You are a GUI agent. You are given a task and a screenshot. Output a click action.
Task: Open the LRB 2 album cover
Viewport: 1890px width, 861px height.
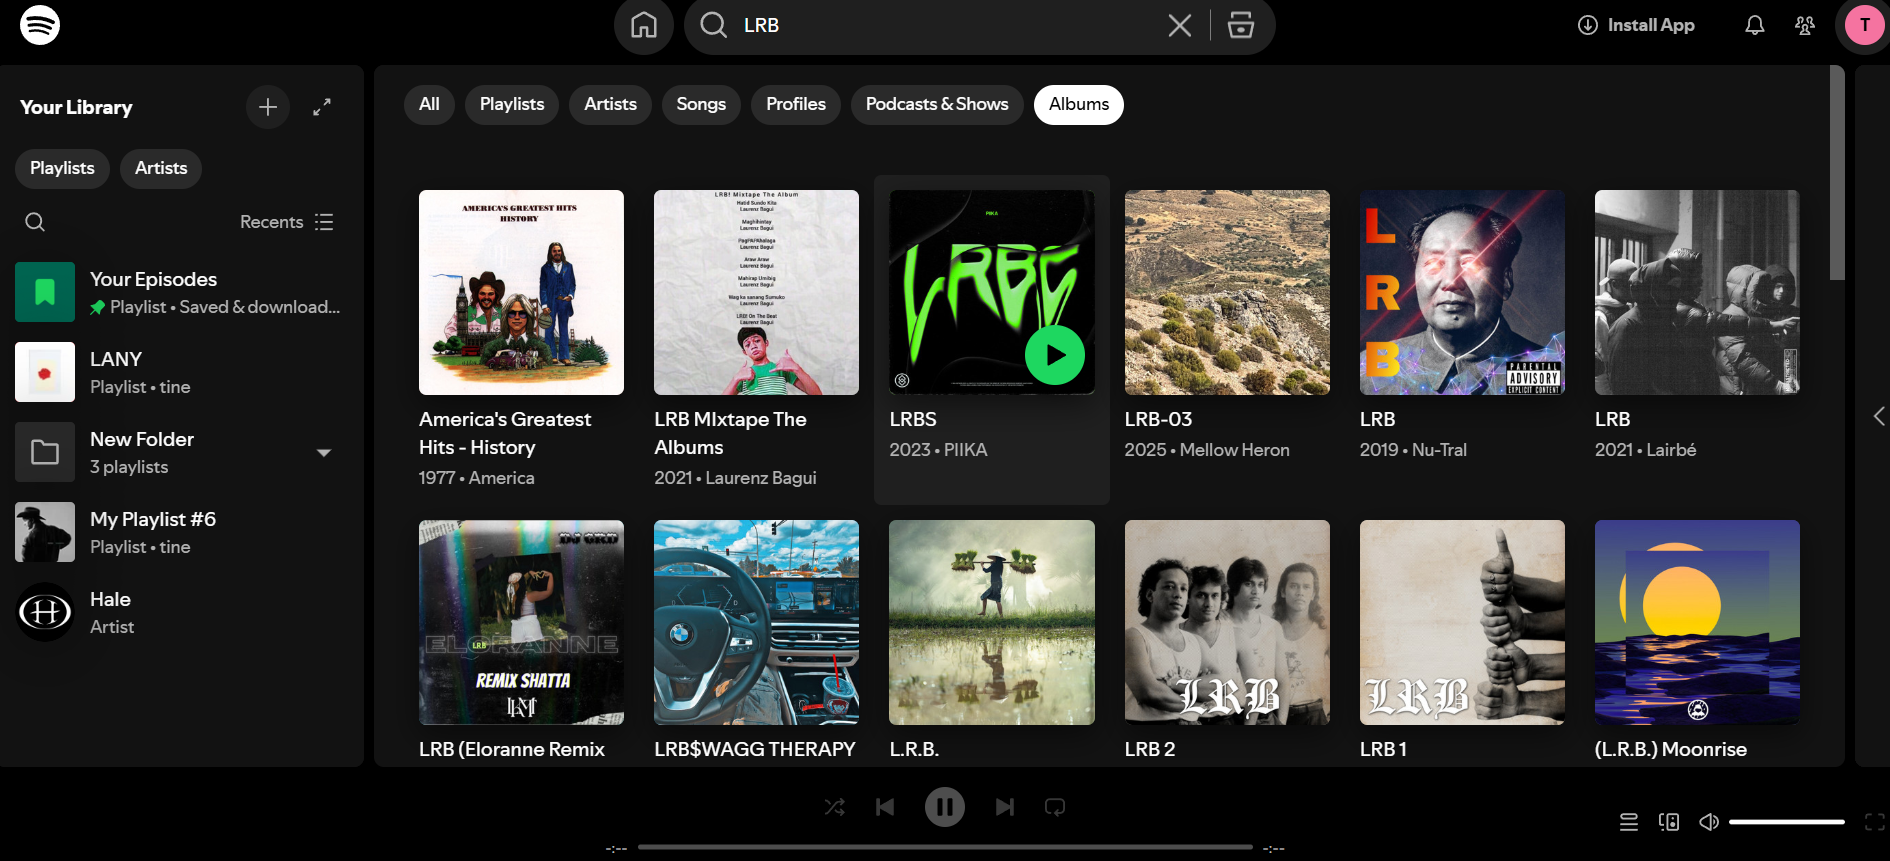[x=1227, y=622]
